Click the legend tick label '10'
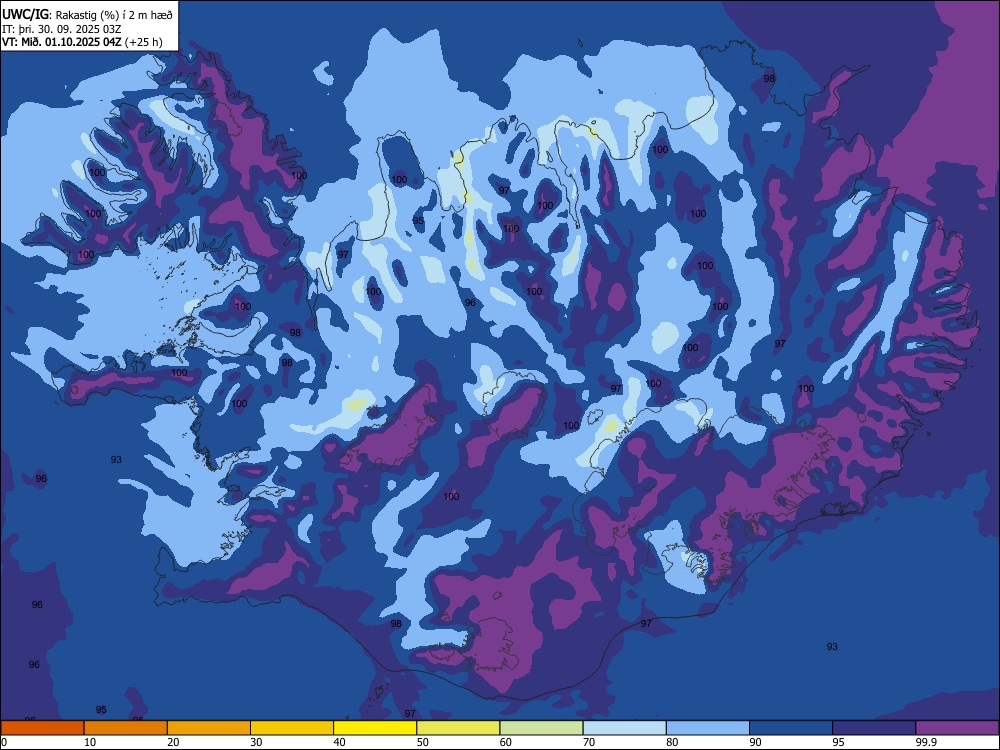This screenshot has width=1000, height=750. tap(90, 742)
